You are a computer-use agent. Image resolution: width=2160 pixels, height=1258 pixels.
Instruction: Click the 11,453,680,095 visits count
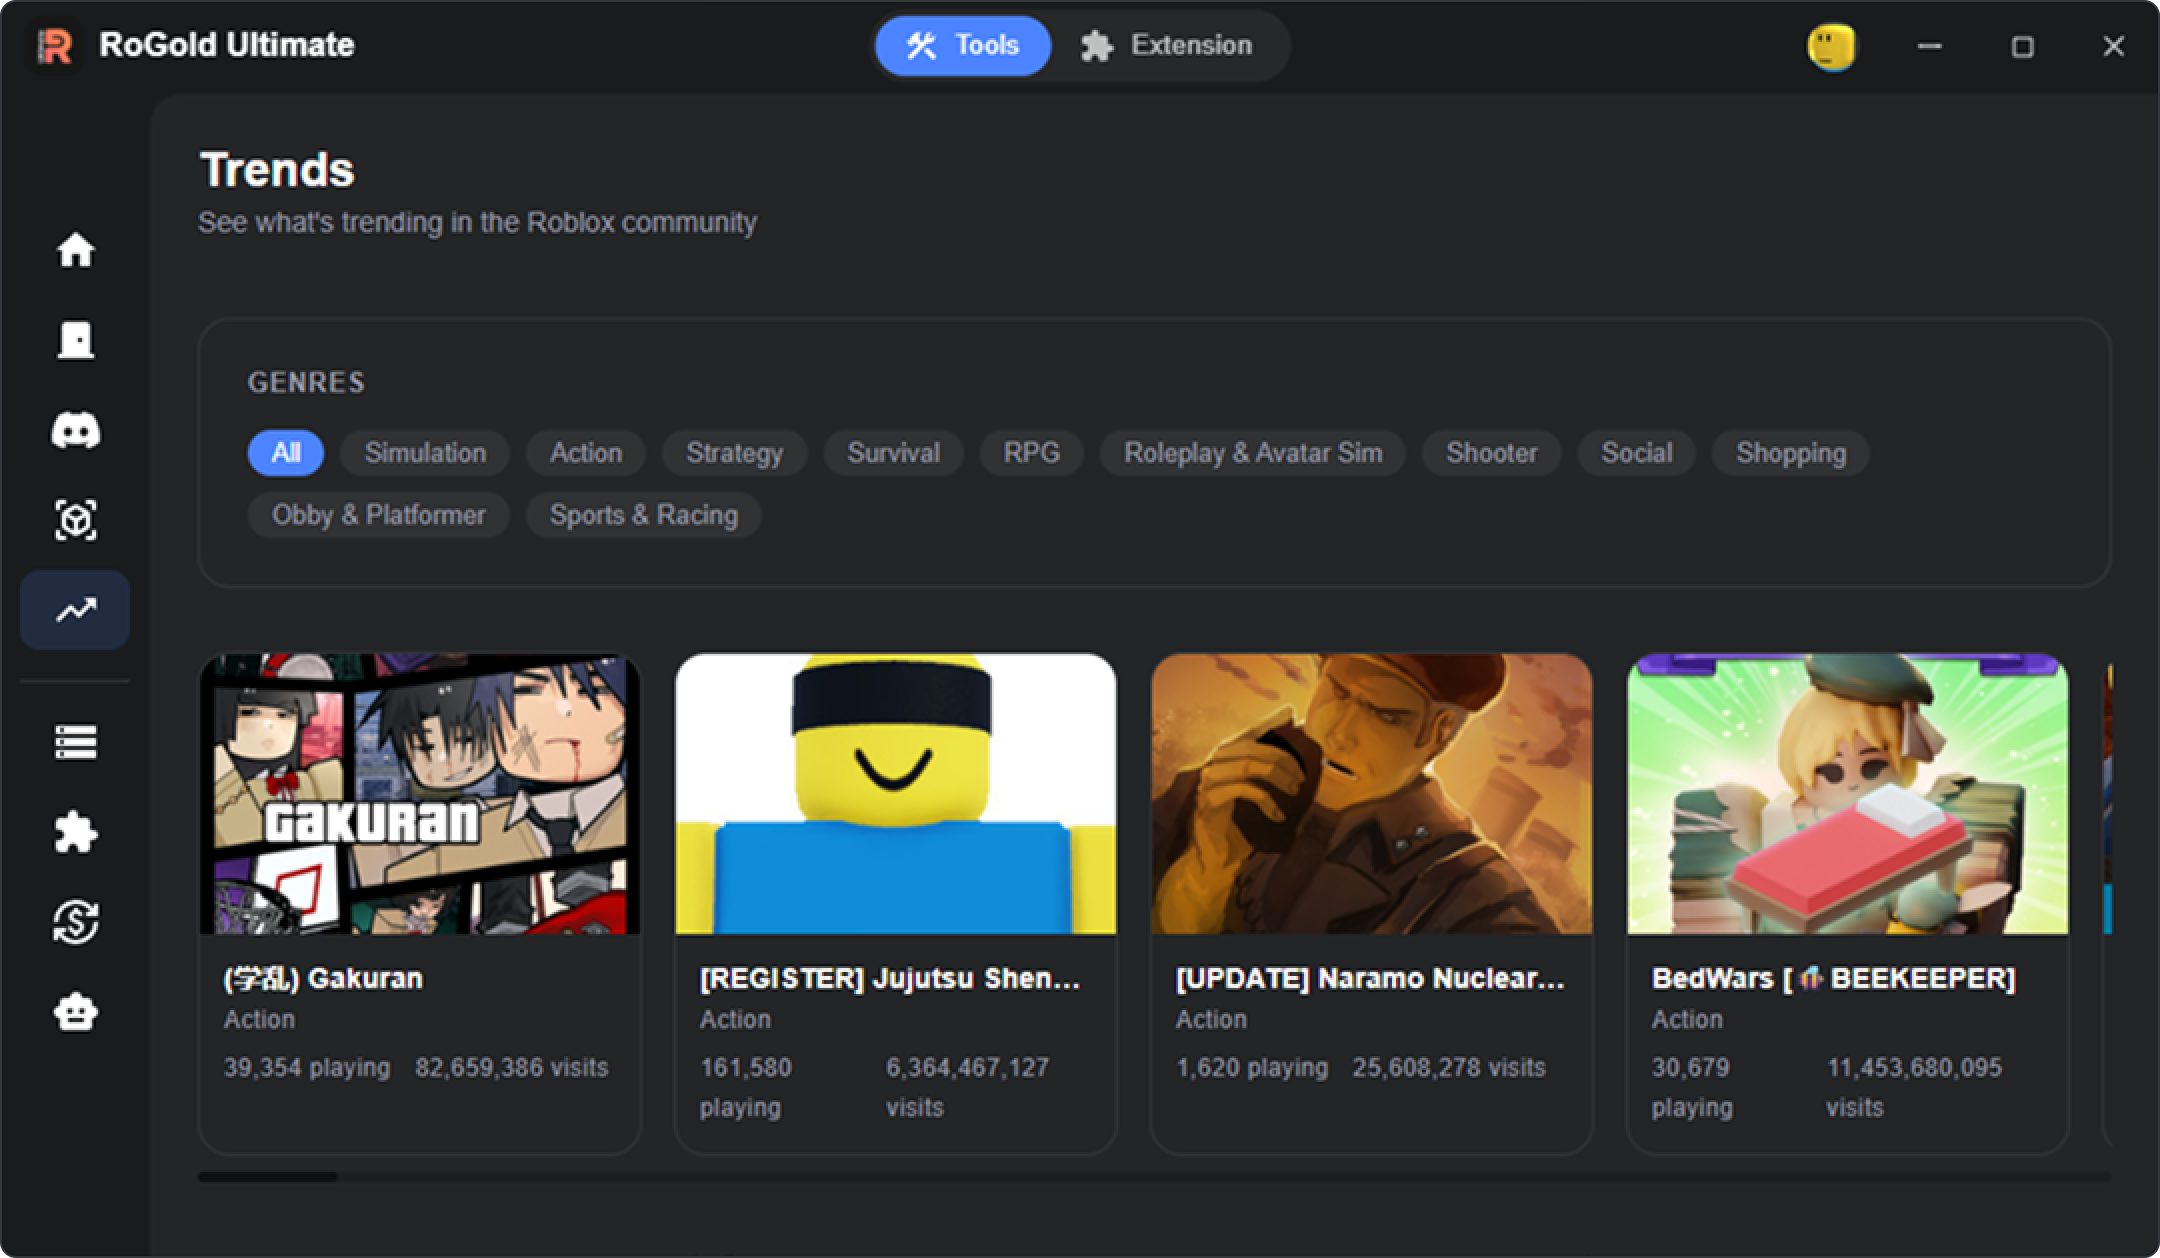(x=1914, y=1087)
